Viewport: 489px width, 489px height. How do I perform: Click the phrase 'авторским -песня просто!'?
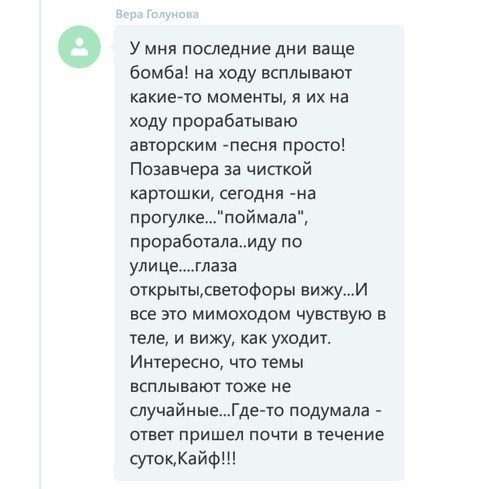(237, 145)
